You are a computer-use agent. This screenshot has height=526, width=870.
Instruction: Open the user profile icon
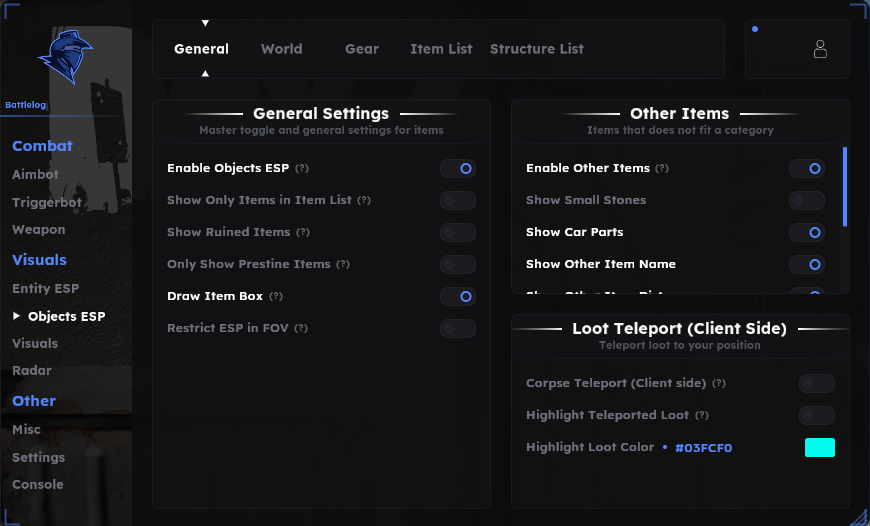[820, 49]
